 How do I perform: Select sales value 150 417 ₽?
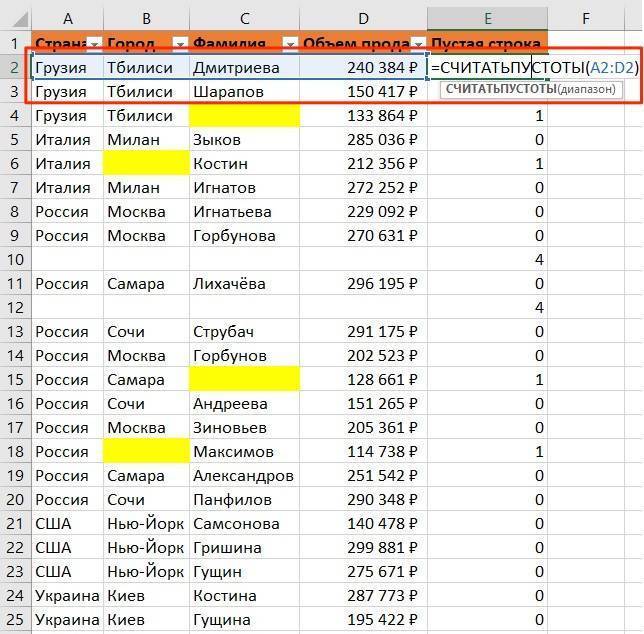click(363, 92)
